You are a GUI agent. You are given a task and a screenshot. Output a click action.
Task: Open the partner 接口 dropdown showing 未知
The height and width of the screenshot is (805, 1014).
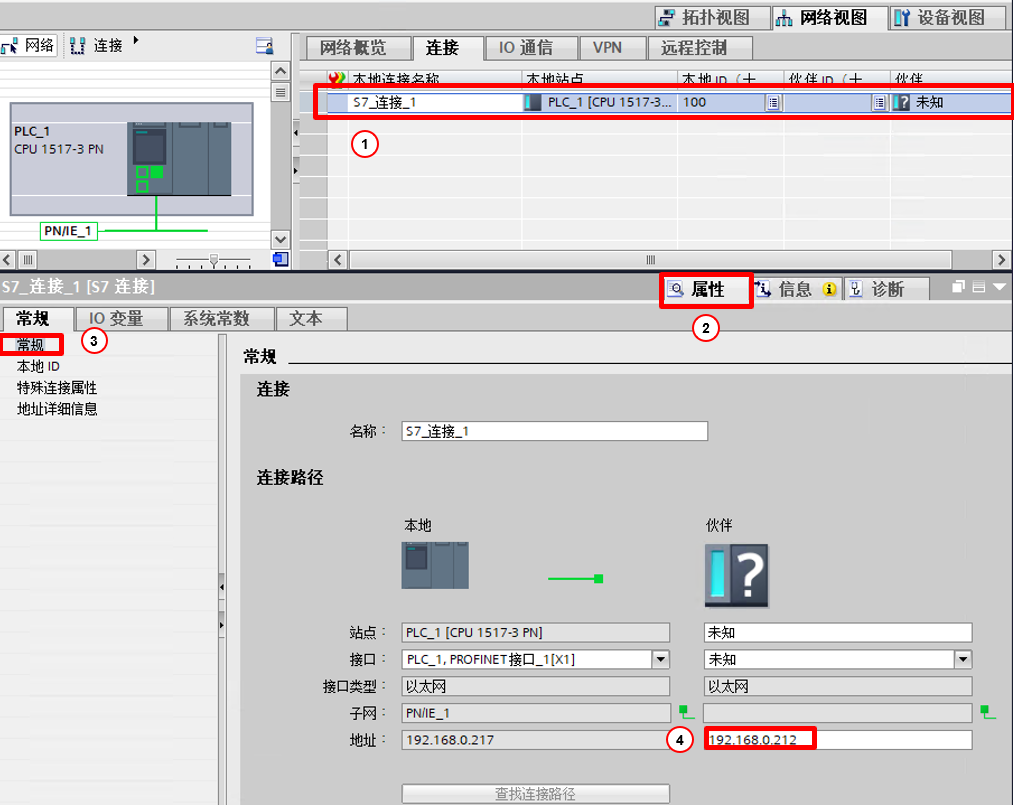pyautogui.click(x=961, y=659)
